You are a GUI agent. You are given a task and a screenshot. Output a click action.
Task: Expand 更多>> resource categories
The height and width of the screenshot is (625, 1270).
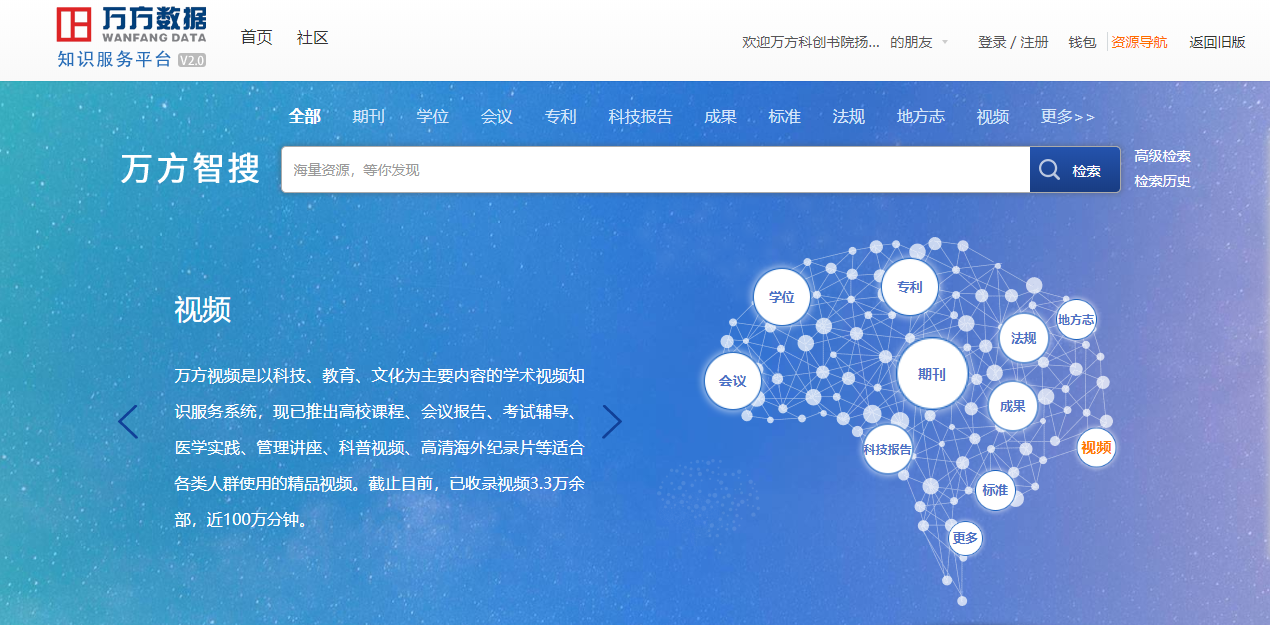coord(1067,117)
